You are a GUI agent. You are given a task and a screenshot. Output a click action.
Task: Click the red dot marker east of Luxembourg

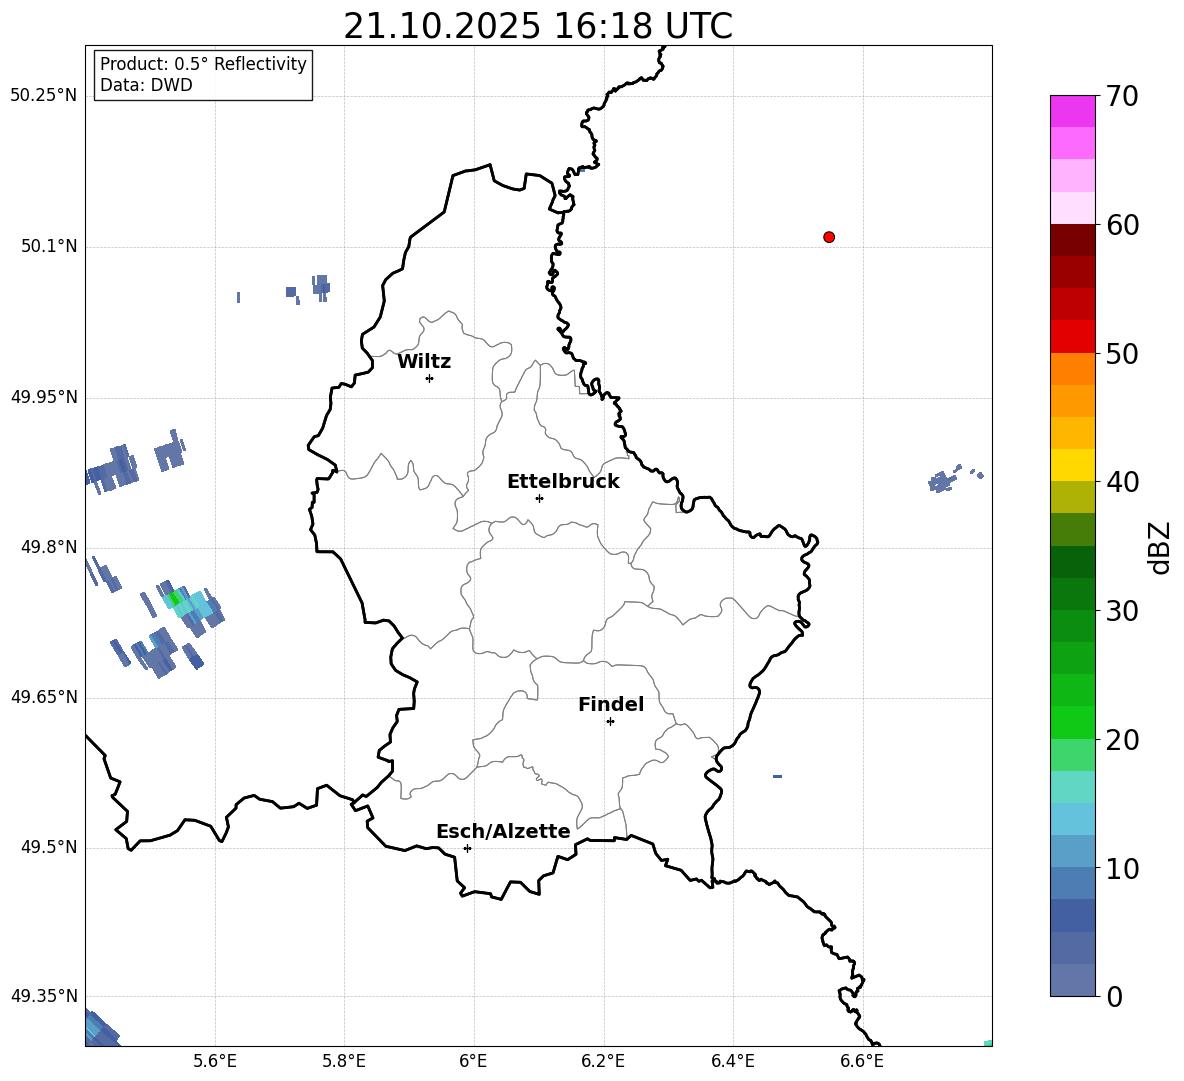click(829, 237)
